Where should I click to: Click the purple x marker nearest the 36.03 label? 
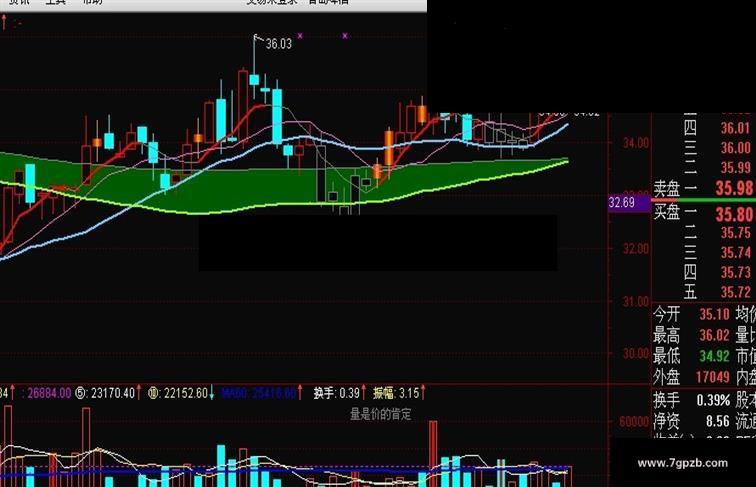(300, 36)
